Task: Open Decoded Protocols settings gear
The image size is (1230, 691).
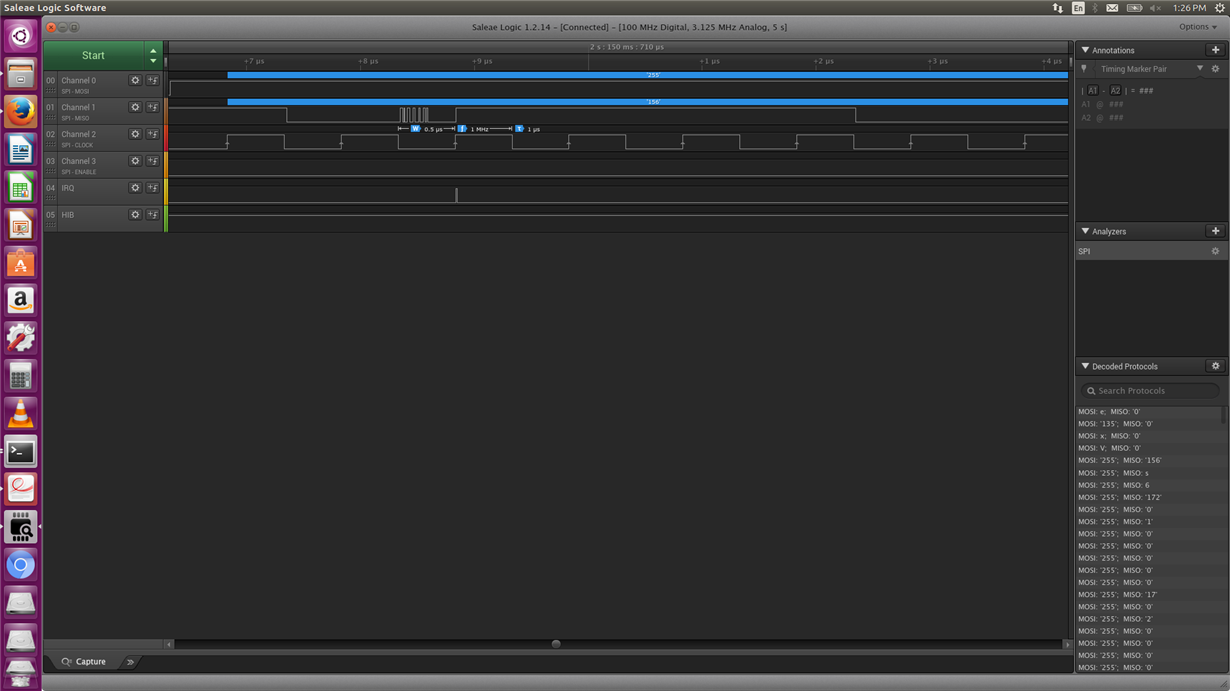Action: point(1215,366)
